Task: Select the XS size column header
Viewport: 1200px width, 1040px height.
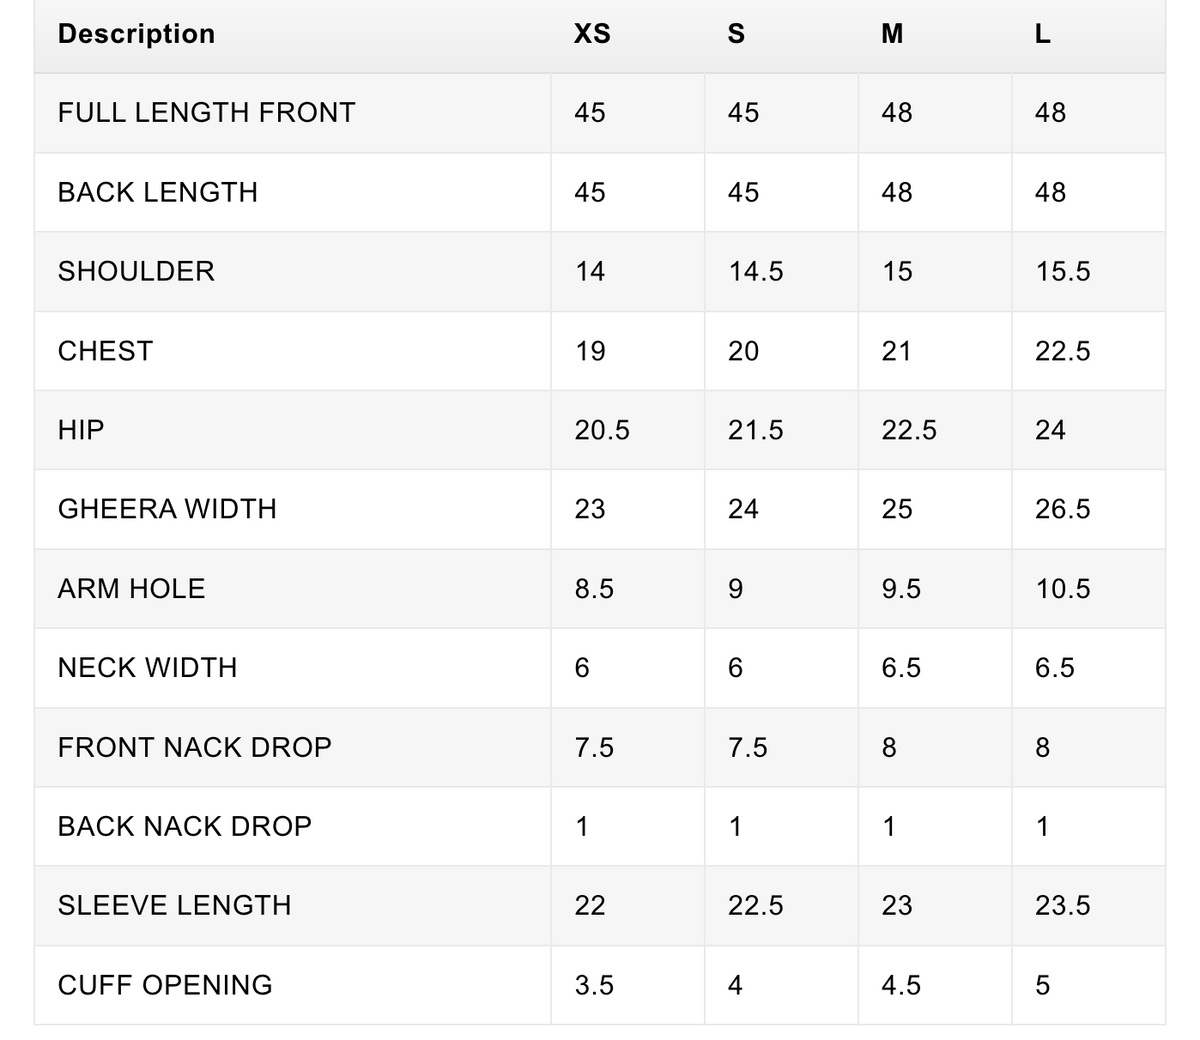Action: 592,34
